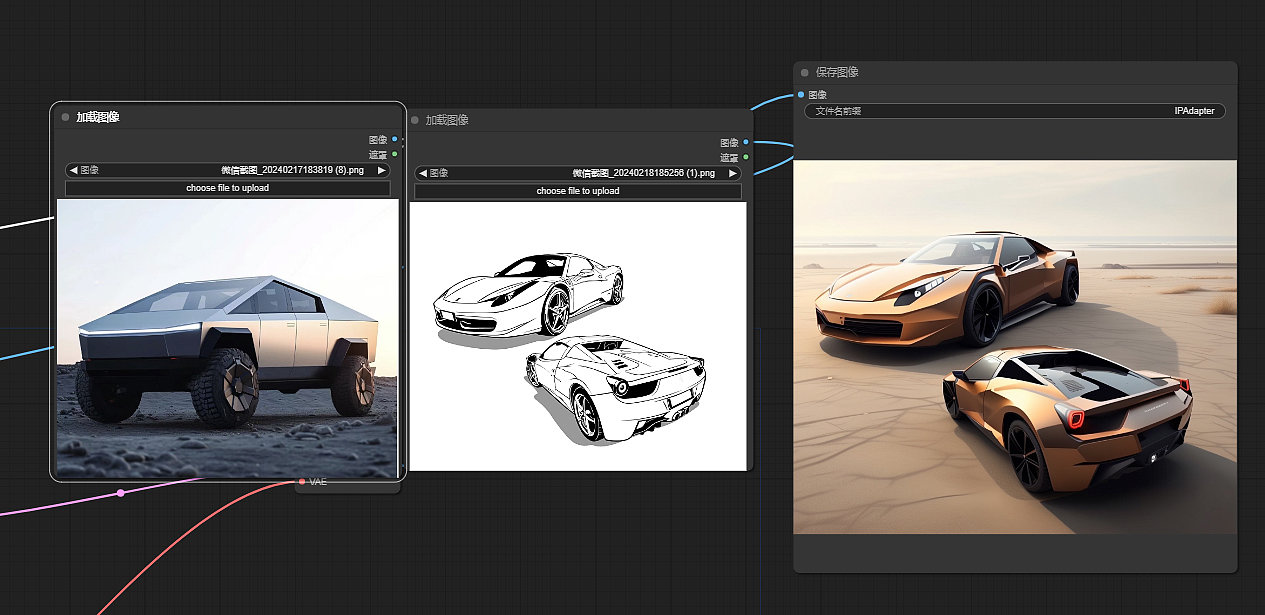Image resolution: width=1265 pixels, height=615 pixels.
Task: Toggle collapse dot on 保存图像 node
Action: coord(804,72)
